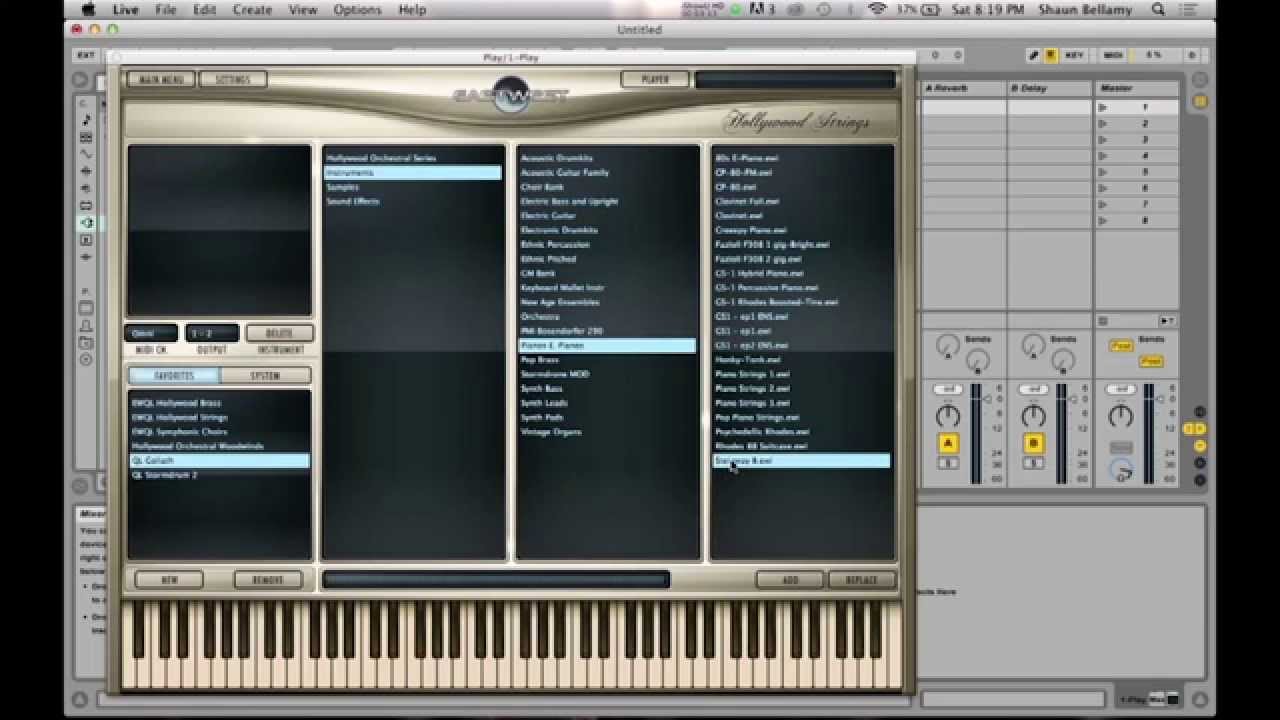1280x720 pixels.
Task: Open the Sounds category in Live's browser sidebar
Action: click(x=87, y=120)
